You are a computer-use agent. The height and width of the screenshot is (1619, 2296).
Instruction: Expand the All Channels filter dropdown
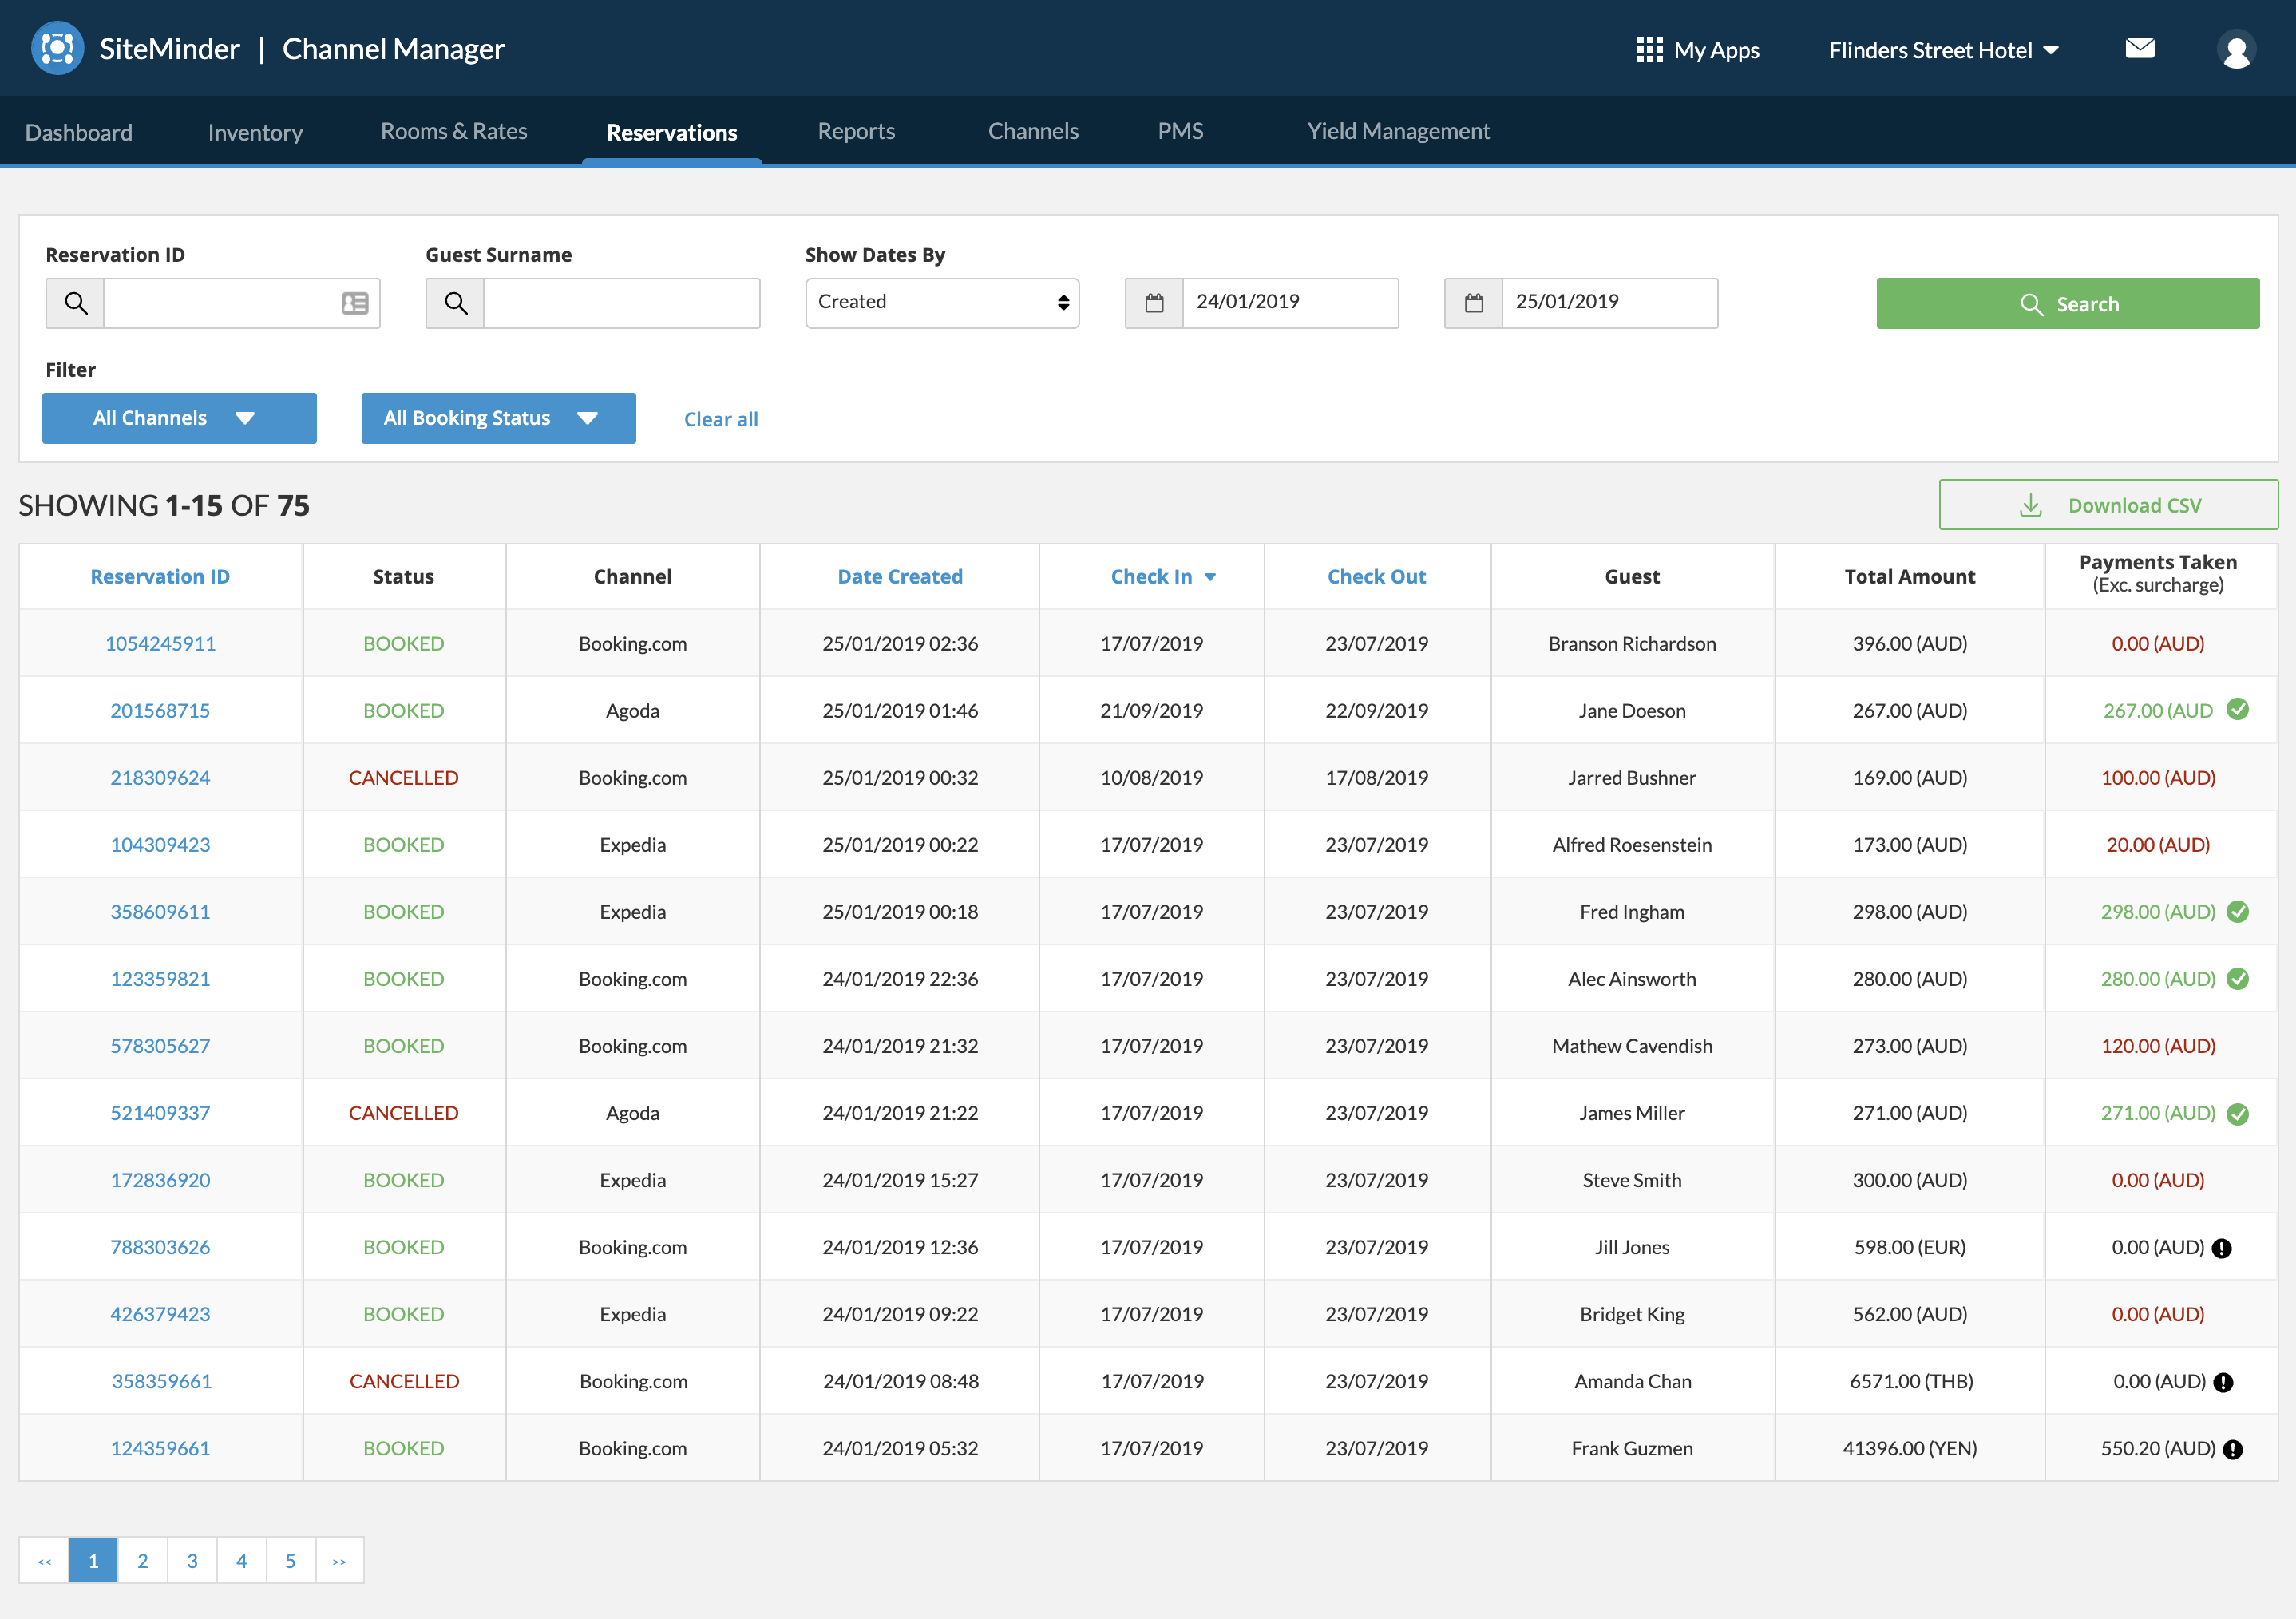[179, 418]
